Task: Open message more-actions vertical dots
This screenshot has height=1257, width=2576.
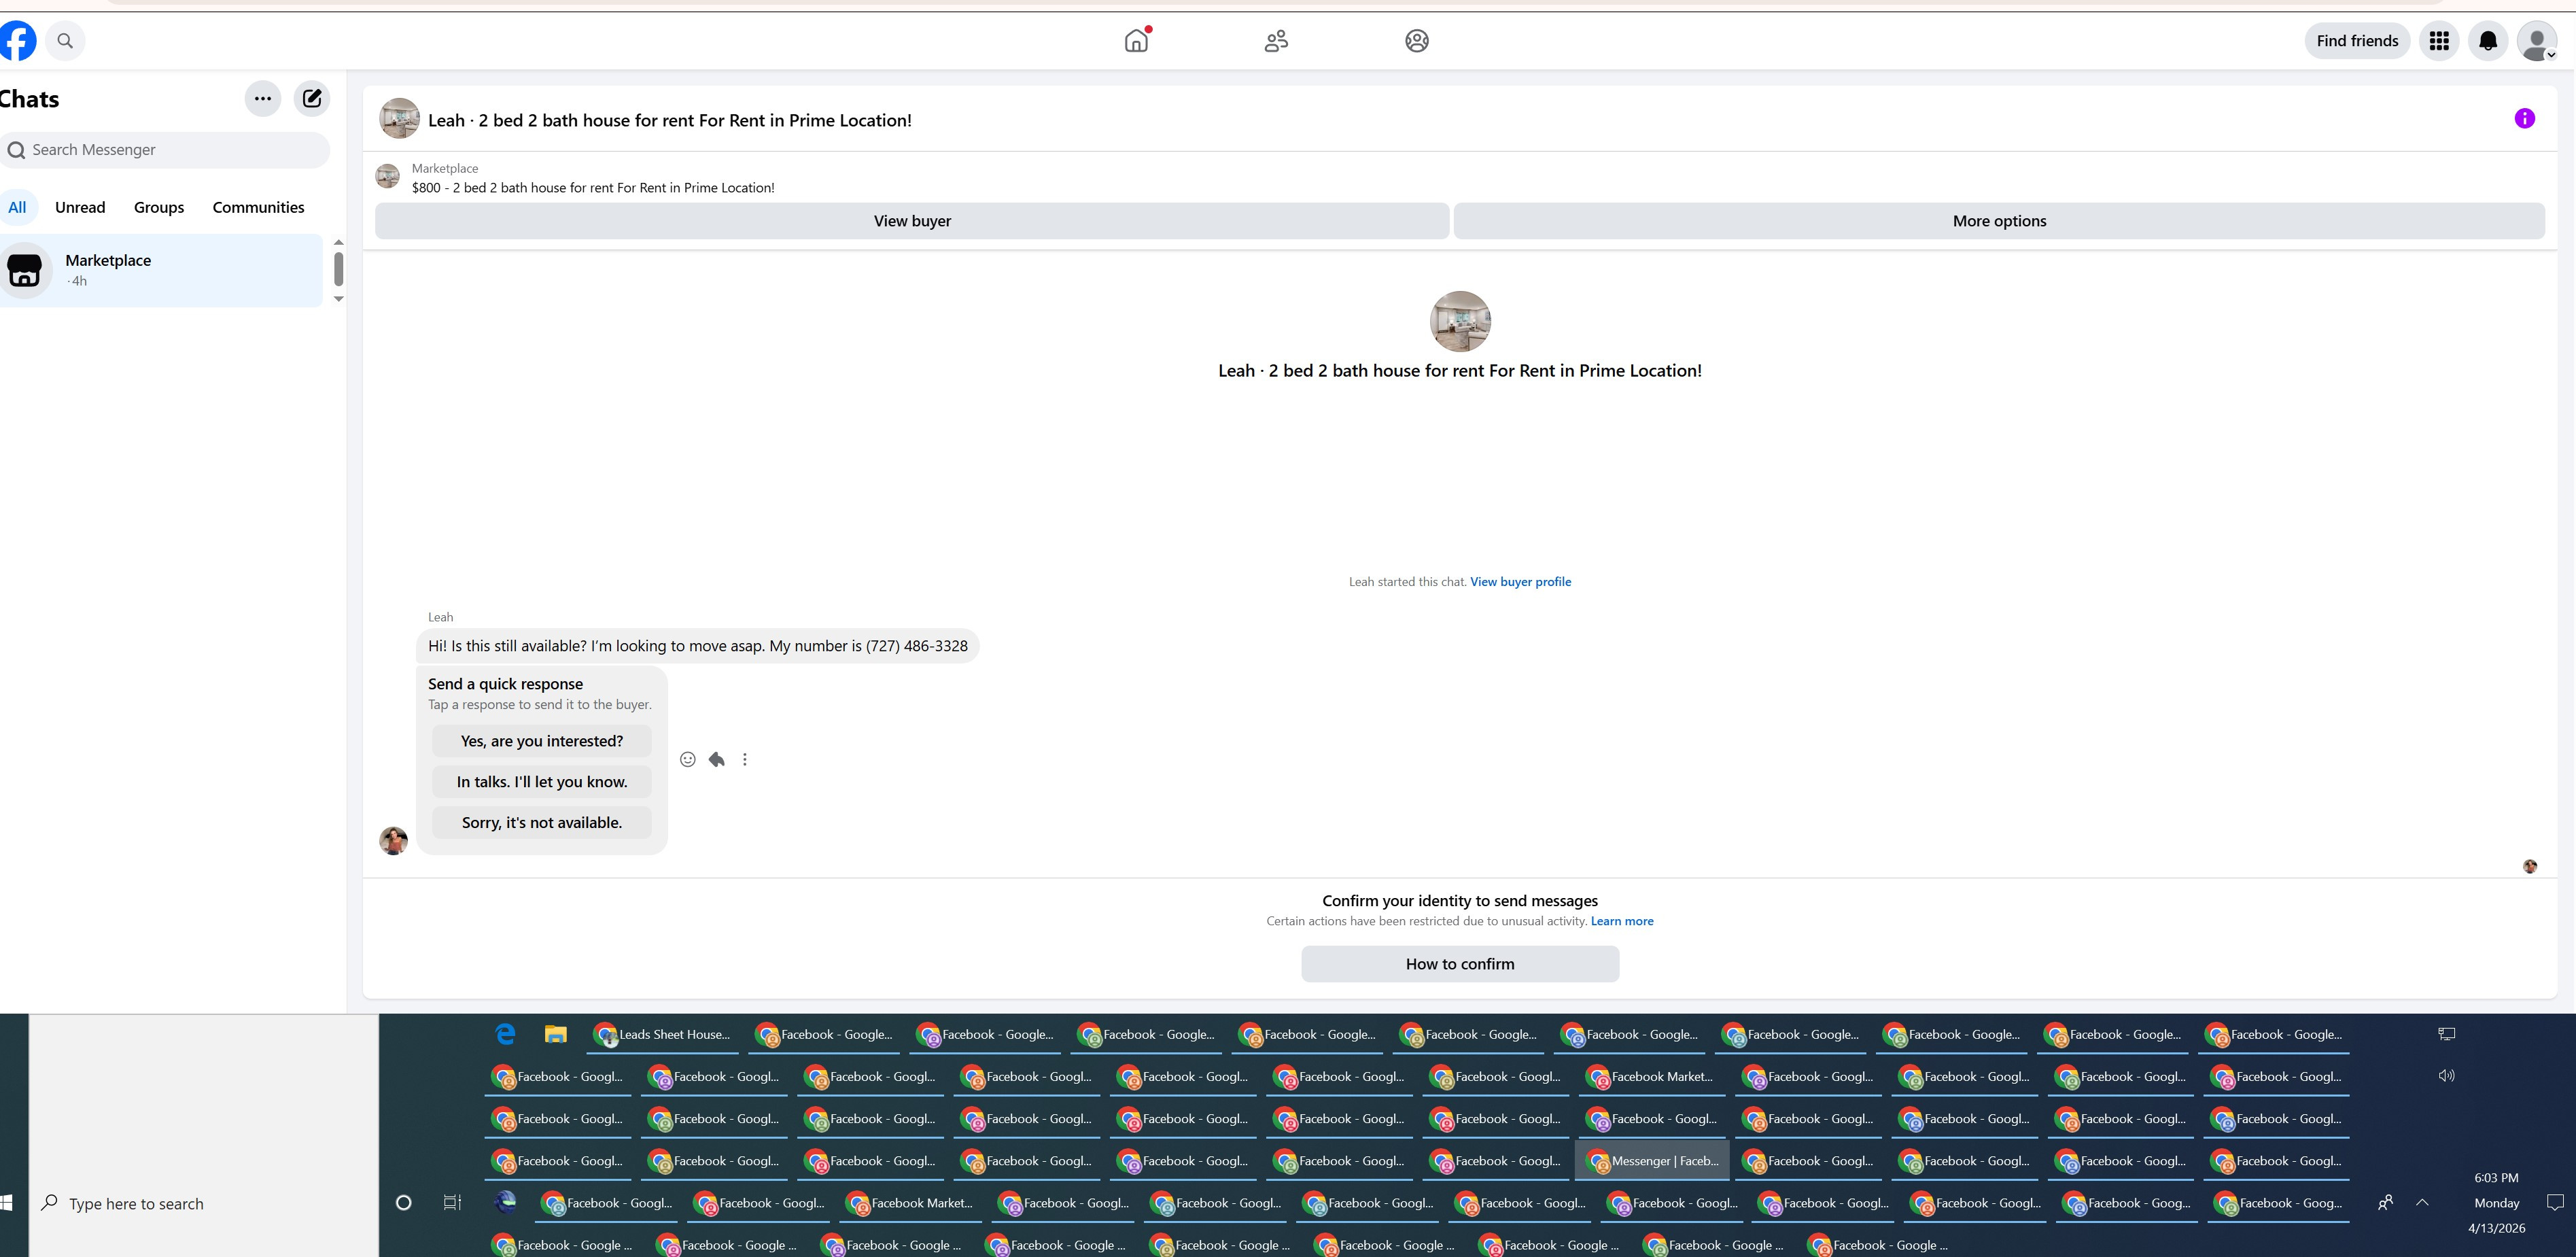Action: click(x=745, y=760)
